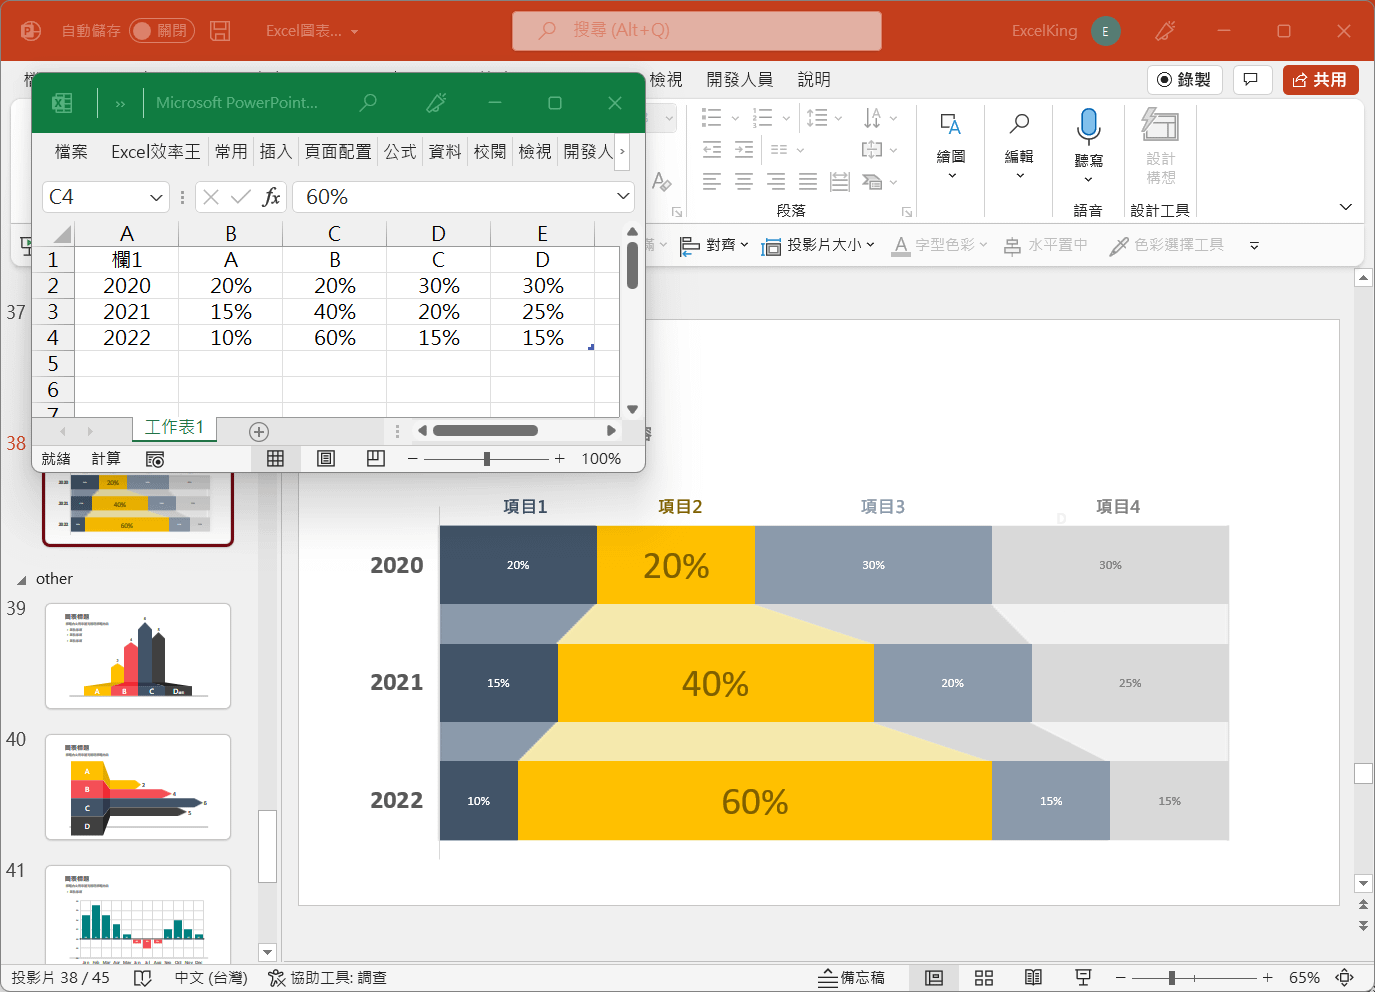Open the slide size dropdown
Viewport: 1375px width, 992px height.
pos(819,245)
